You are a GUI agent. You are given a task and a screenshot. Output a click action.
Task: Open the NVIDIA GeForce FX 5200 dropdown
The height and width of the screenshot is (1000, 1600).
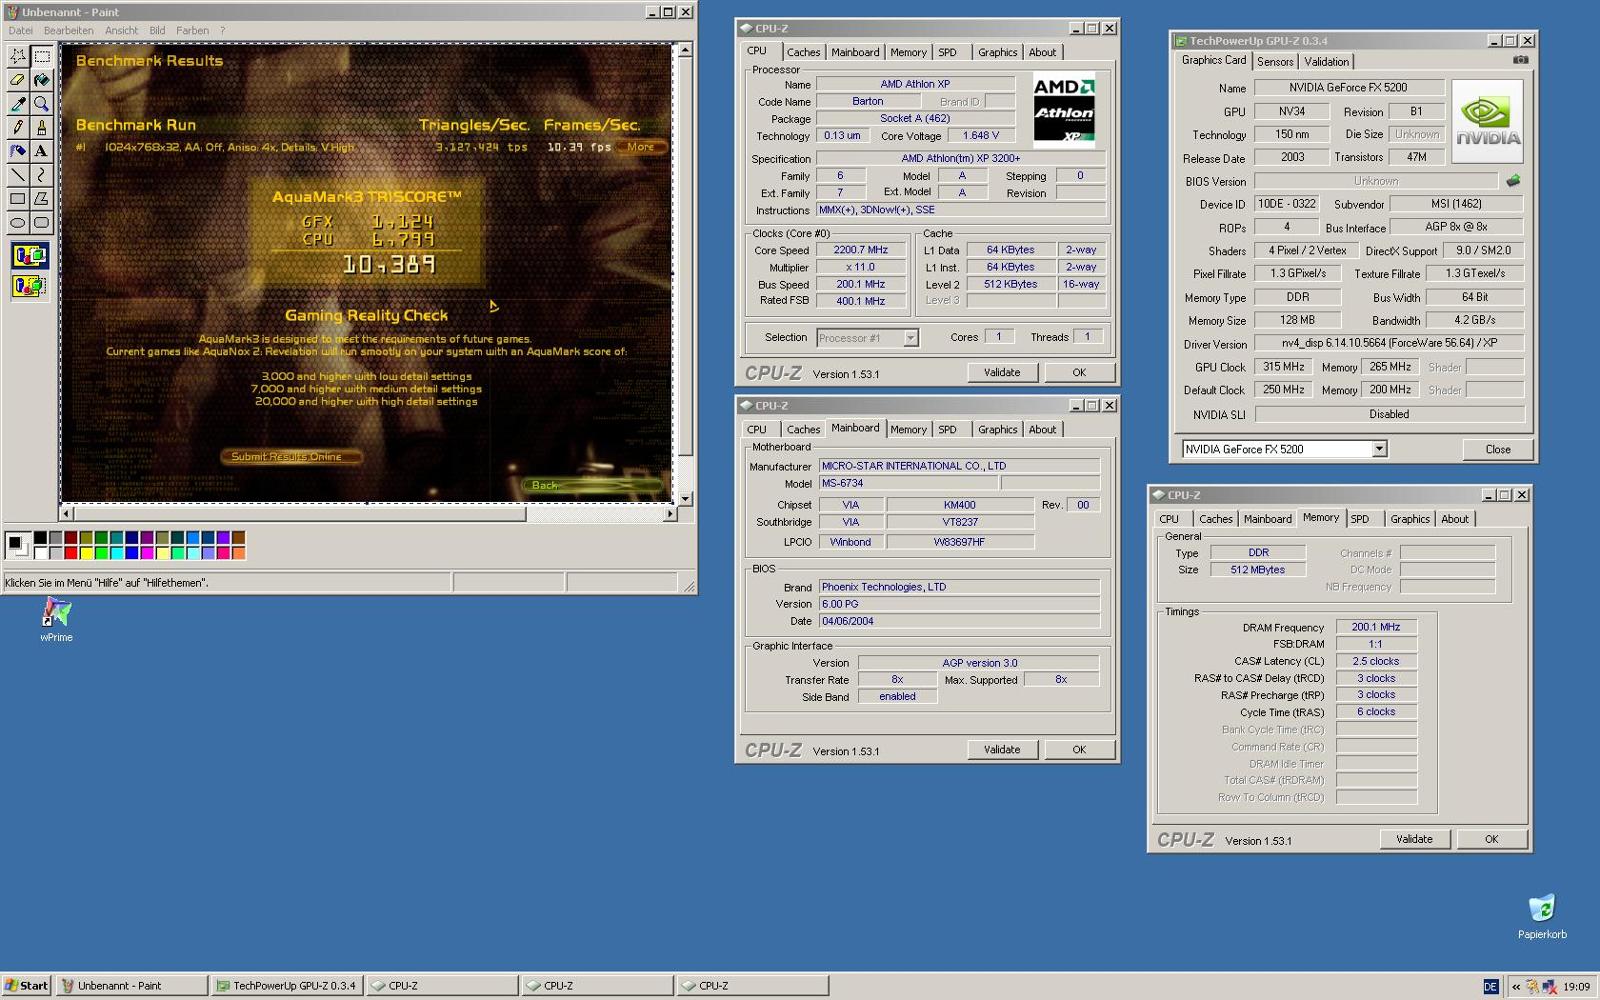click(1379, 449)
